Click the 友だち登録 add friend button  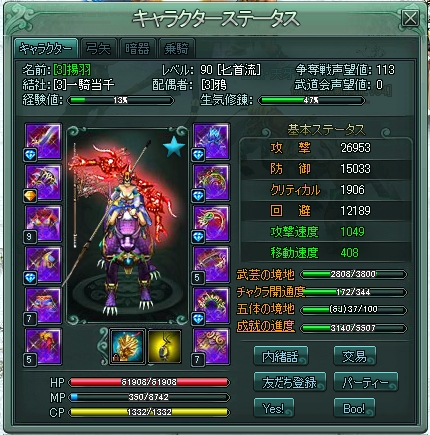(x=289, y=382)
